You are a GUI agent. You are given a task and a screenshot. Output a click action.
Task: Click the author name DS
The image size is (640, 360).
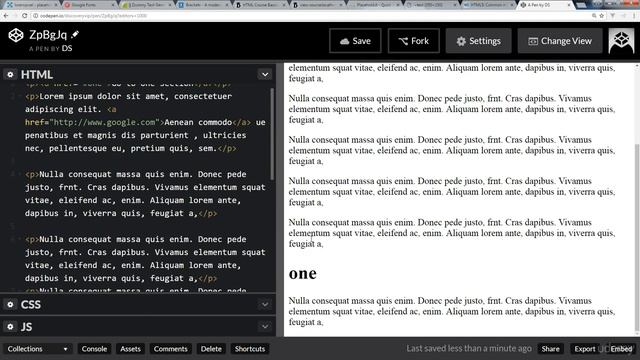(x=67, y=48)
